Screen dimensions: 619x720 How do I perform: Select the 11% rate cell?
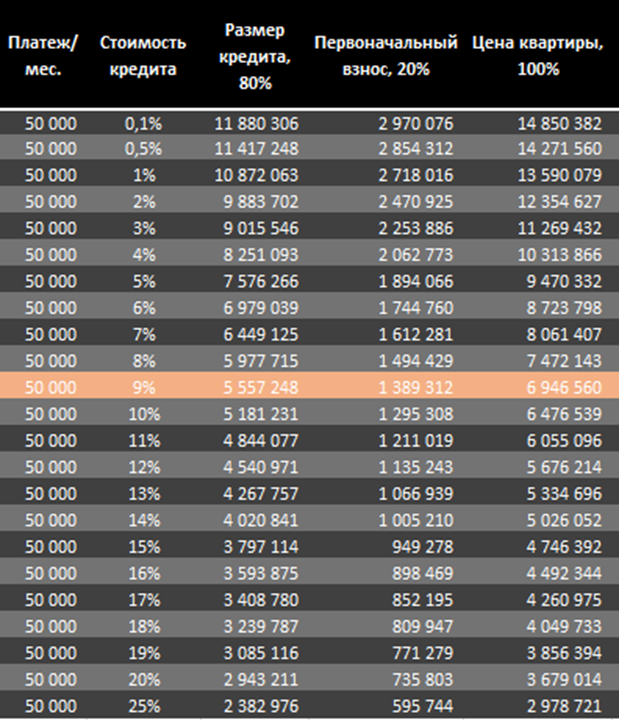pos(144,441)
